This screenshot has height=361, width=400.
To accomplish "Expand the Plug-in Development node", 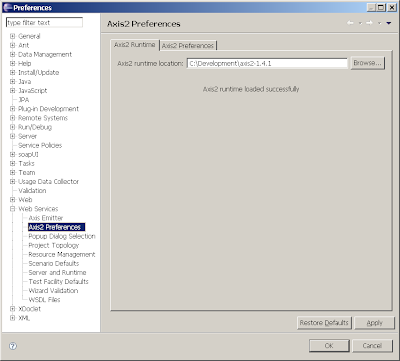I will [12, 109].
